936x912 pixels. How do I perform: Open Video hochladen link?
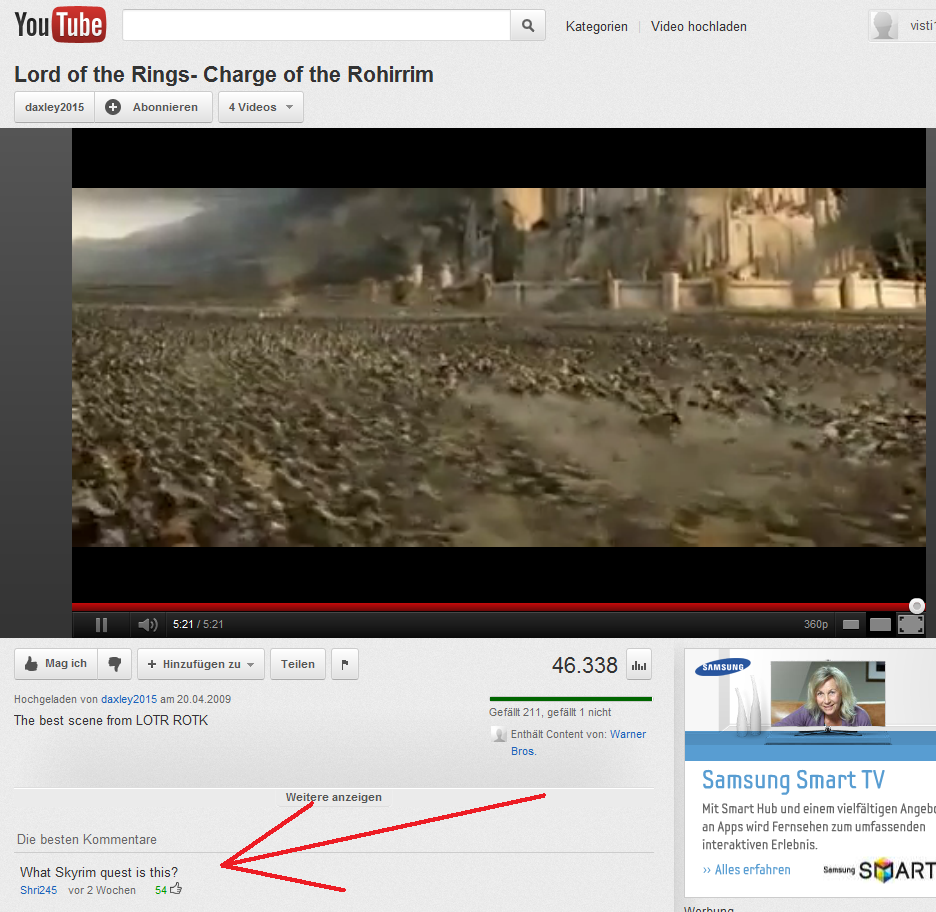pyautogui.click(x=698, y=26)
